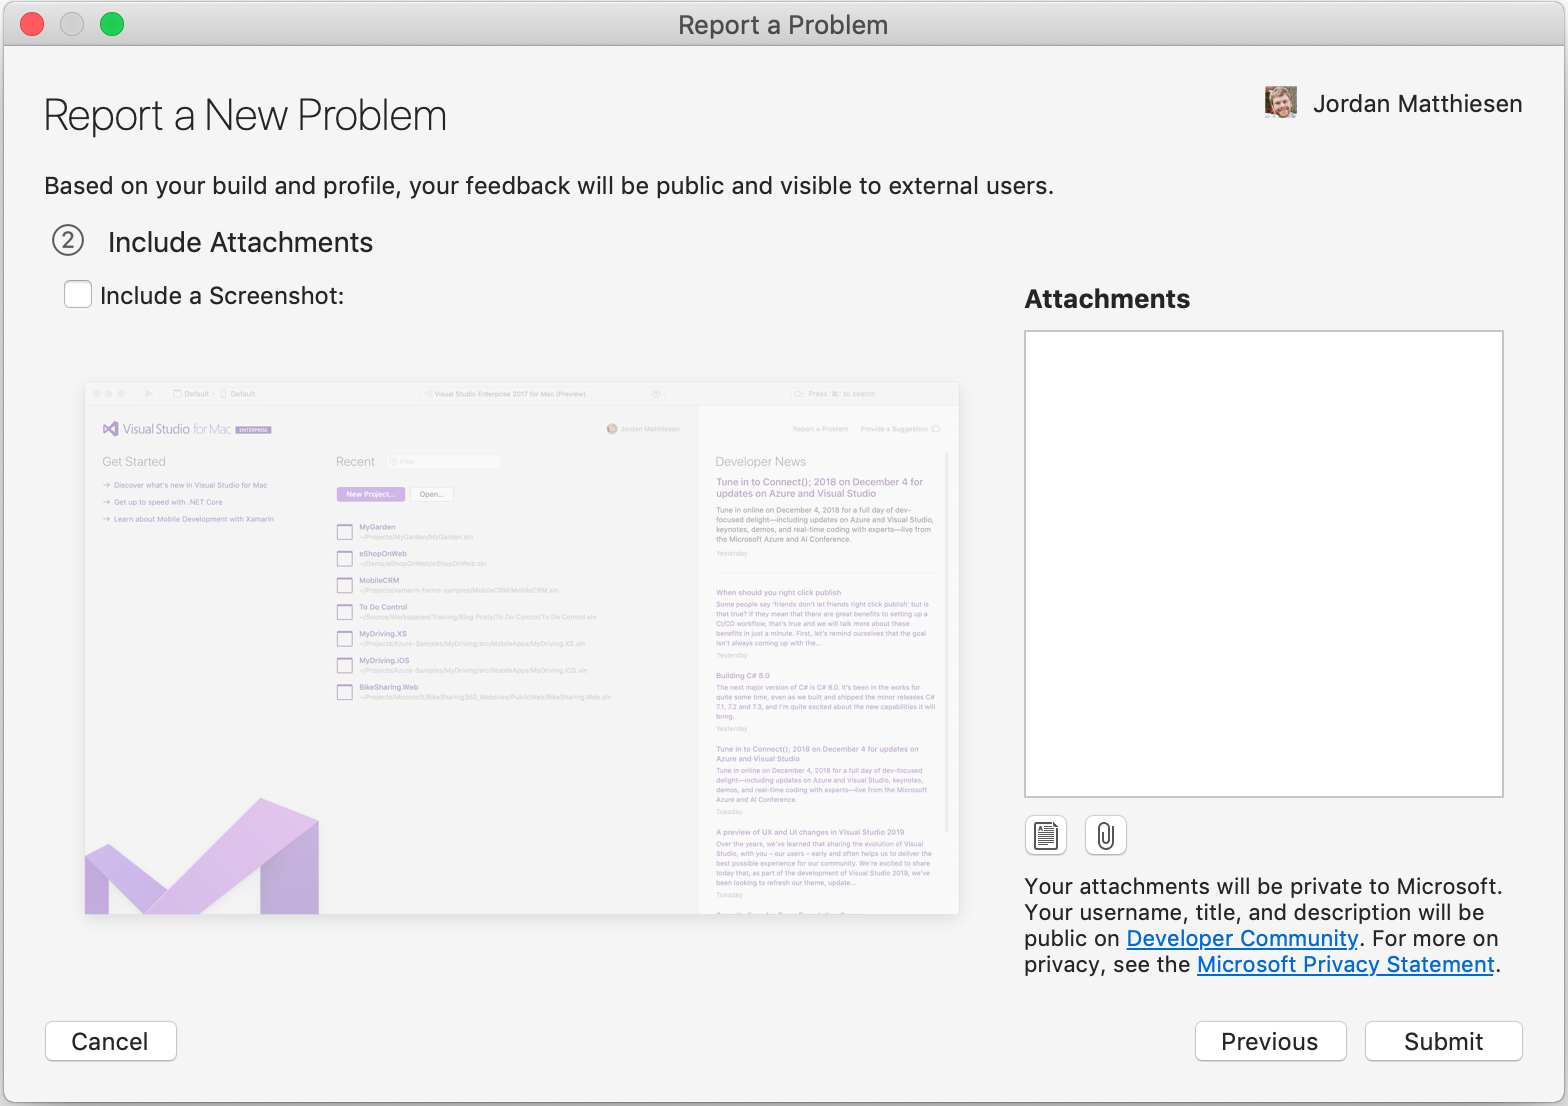Image resolution: width=1568 pixels, height=1106 pixels.
Task: Zoom the window with the green button
Action: pyautogui.click(x=112, y=24)
